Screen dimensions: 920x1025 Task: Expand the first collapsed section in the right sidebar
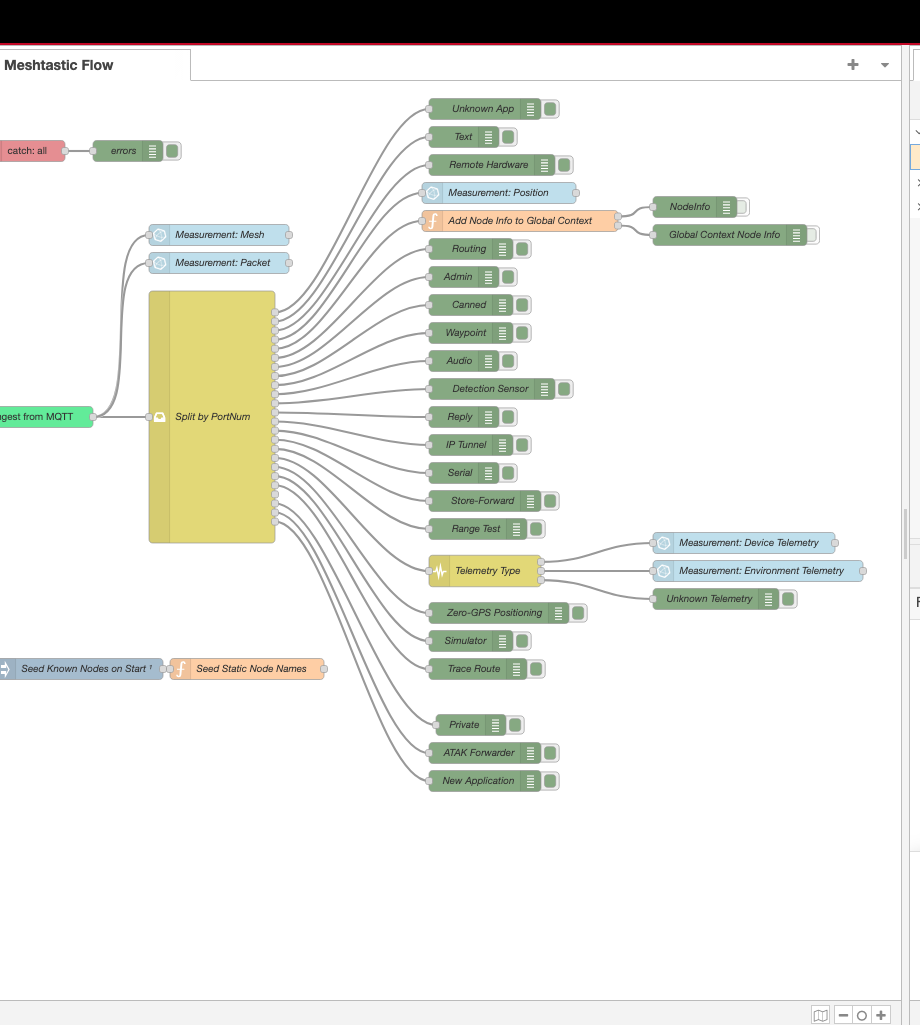917,182
